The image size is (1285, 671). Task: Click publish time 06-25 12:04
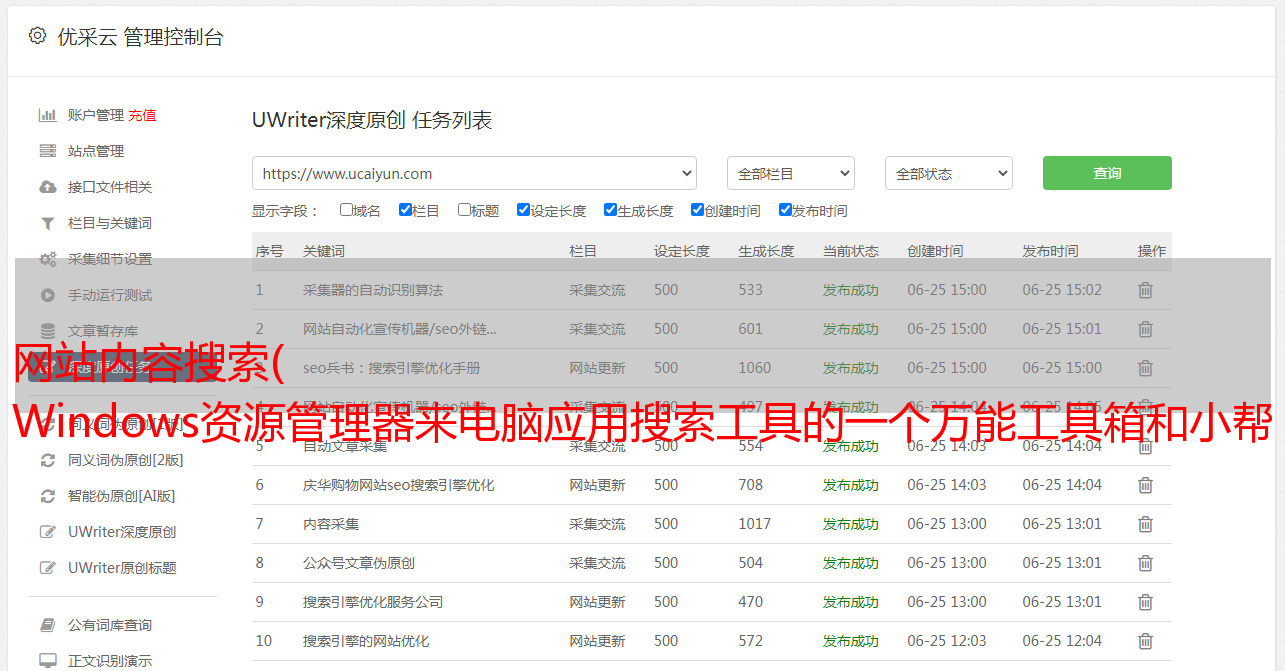tap(1062, 641)
